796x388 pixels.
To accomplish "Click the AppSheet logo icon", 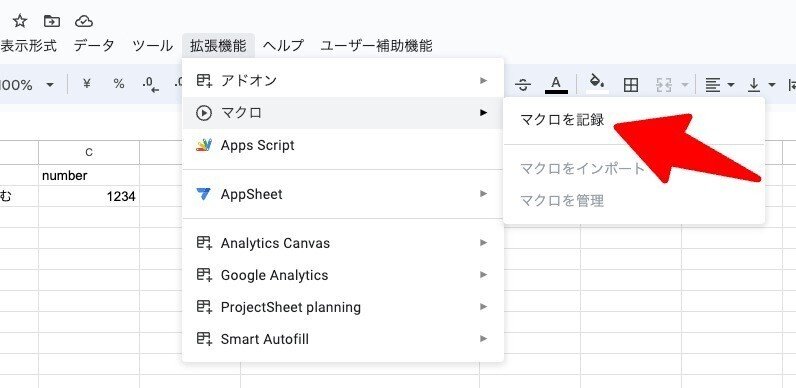I will (204, 194).
